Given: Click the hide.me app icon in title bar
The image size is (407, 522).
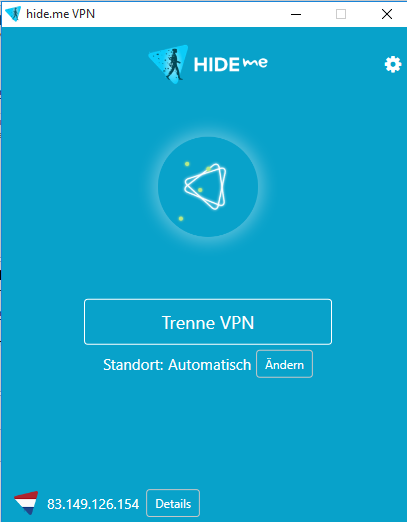Looking at the screenshot, I should coord(13,14).
